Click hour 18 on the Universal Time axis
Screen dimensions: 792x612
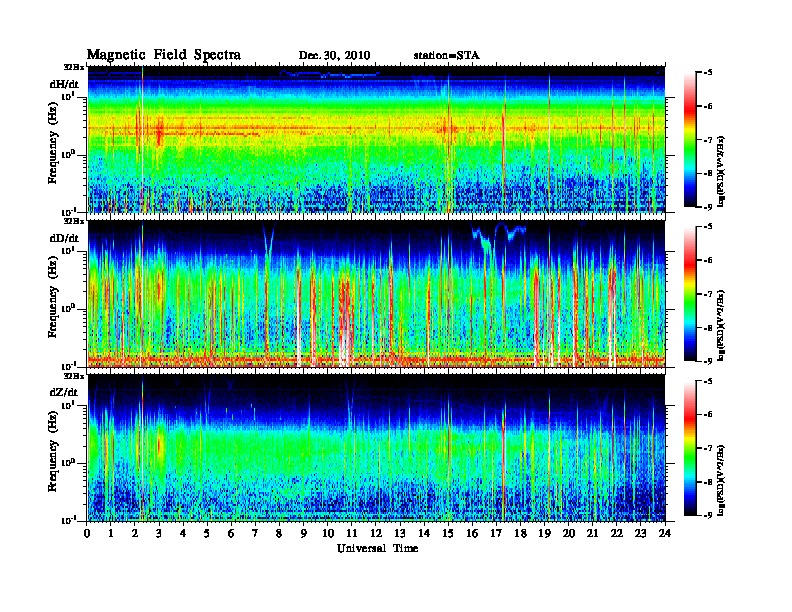point(520,533)
